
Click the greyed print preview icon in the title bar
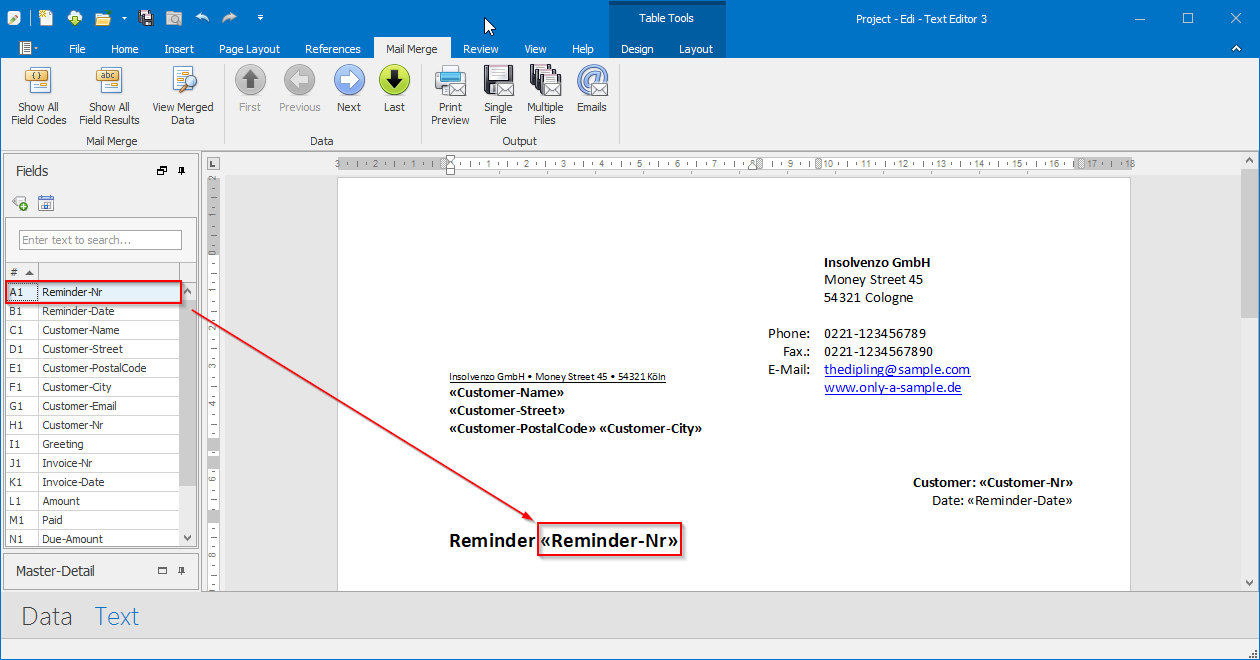click(x=174, y=18)
